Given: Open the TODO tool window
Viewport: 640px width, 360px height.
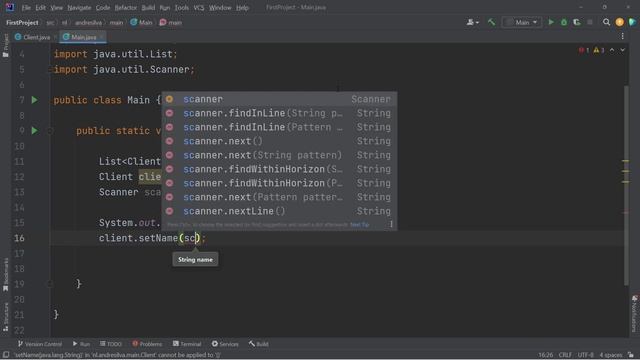Looking at the screenshot, I should coord(111,344).
